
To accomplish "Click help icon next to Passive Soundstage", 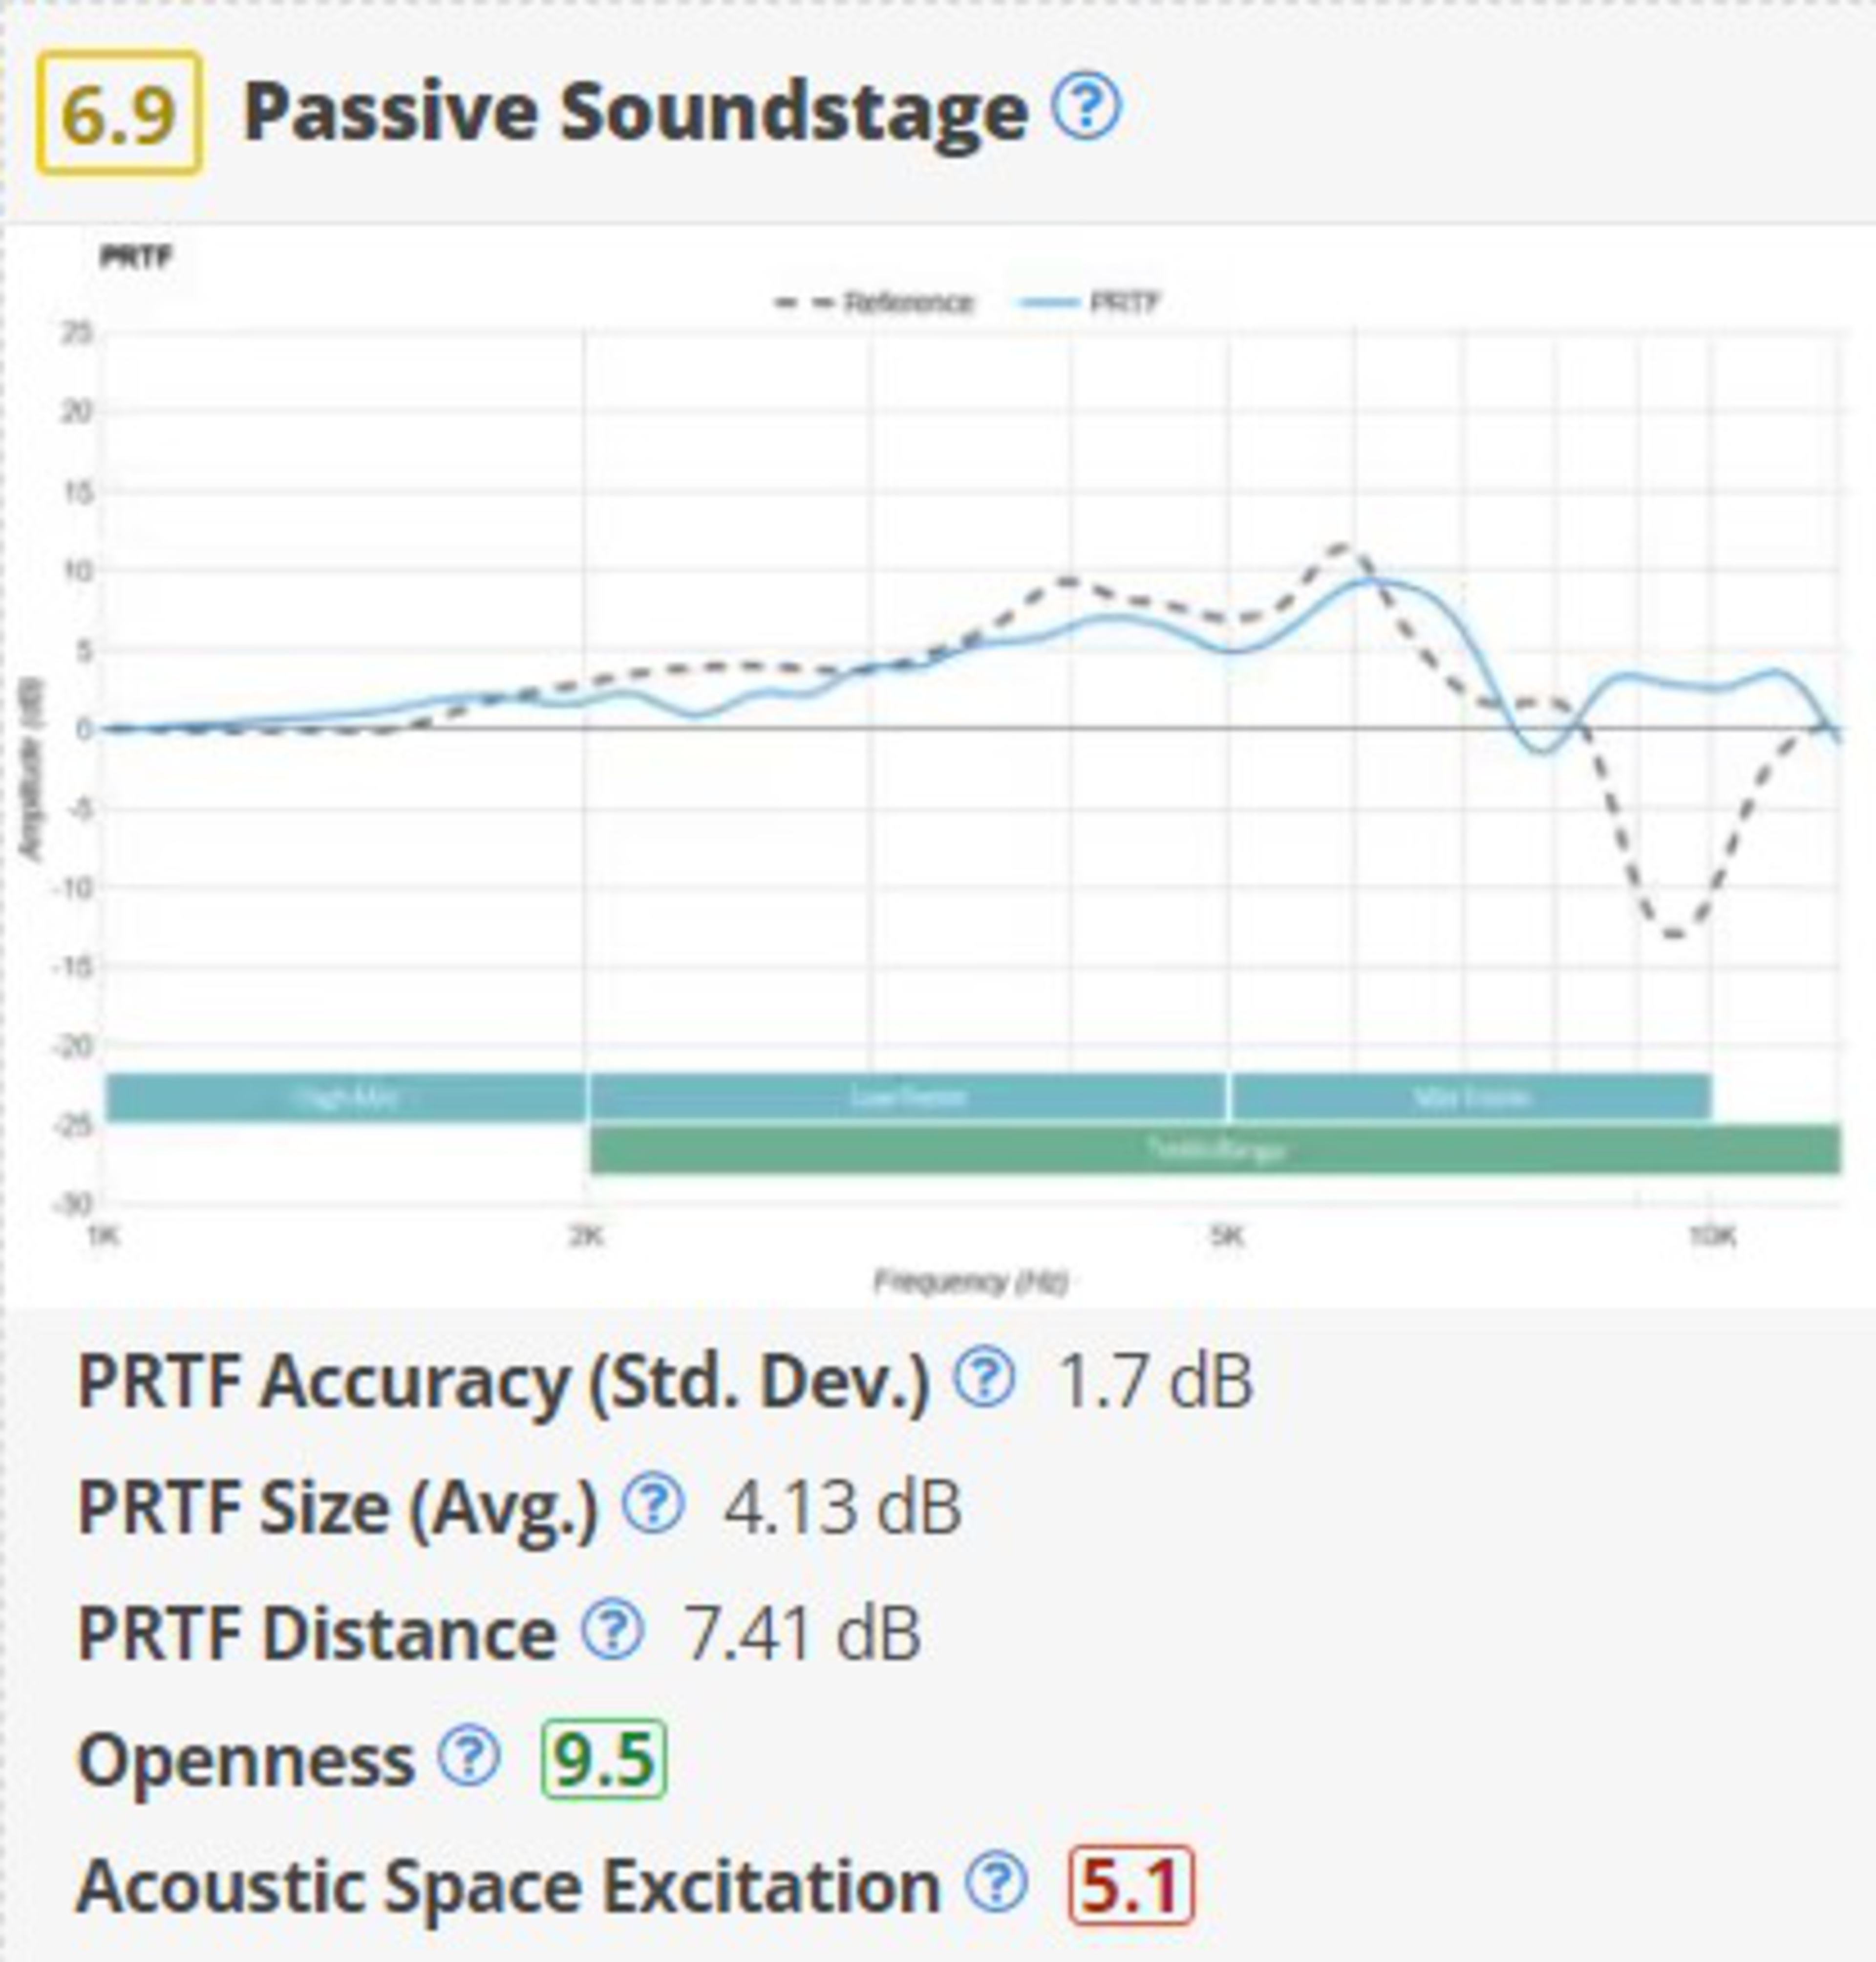I will pos(1087,109).
